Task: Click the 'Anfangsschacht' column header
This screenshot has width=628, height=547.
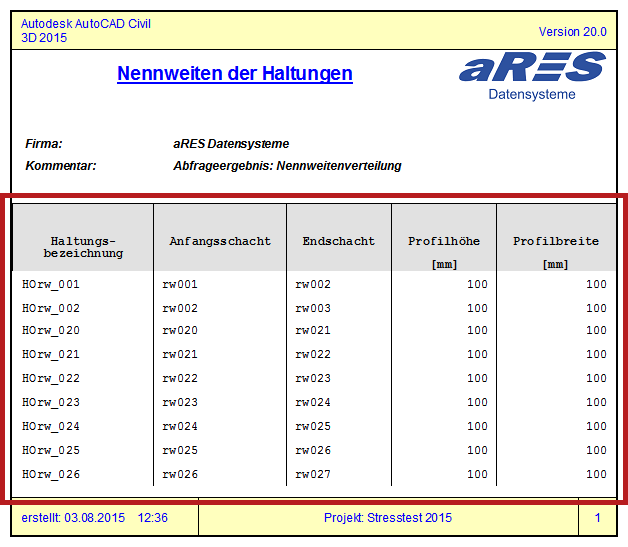Action: coord(220,241)
